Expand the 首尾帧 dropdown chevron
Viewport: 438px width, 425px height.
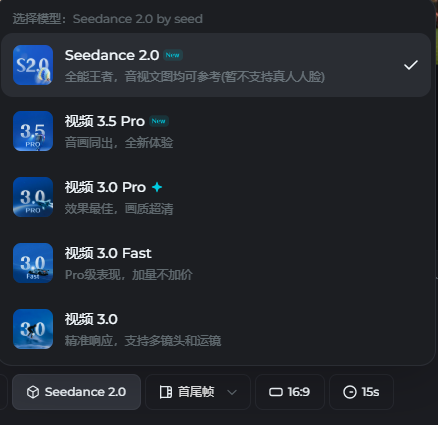(232, 392)
